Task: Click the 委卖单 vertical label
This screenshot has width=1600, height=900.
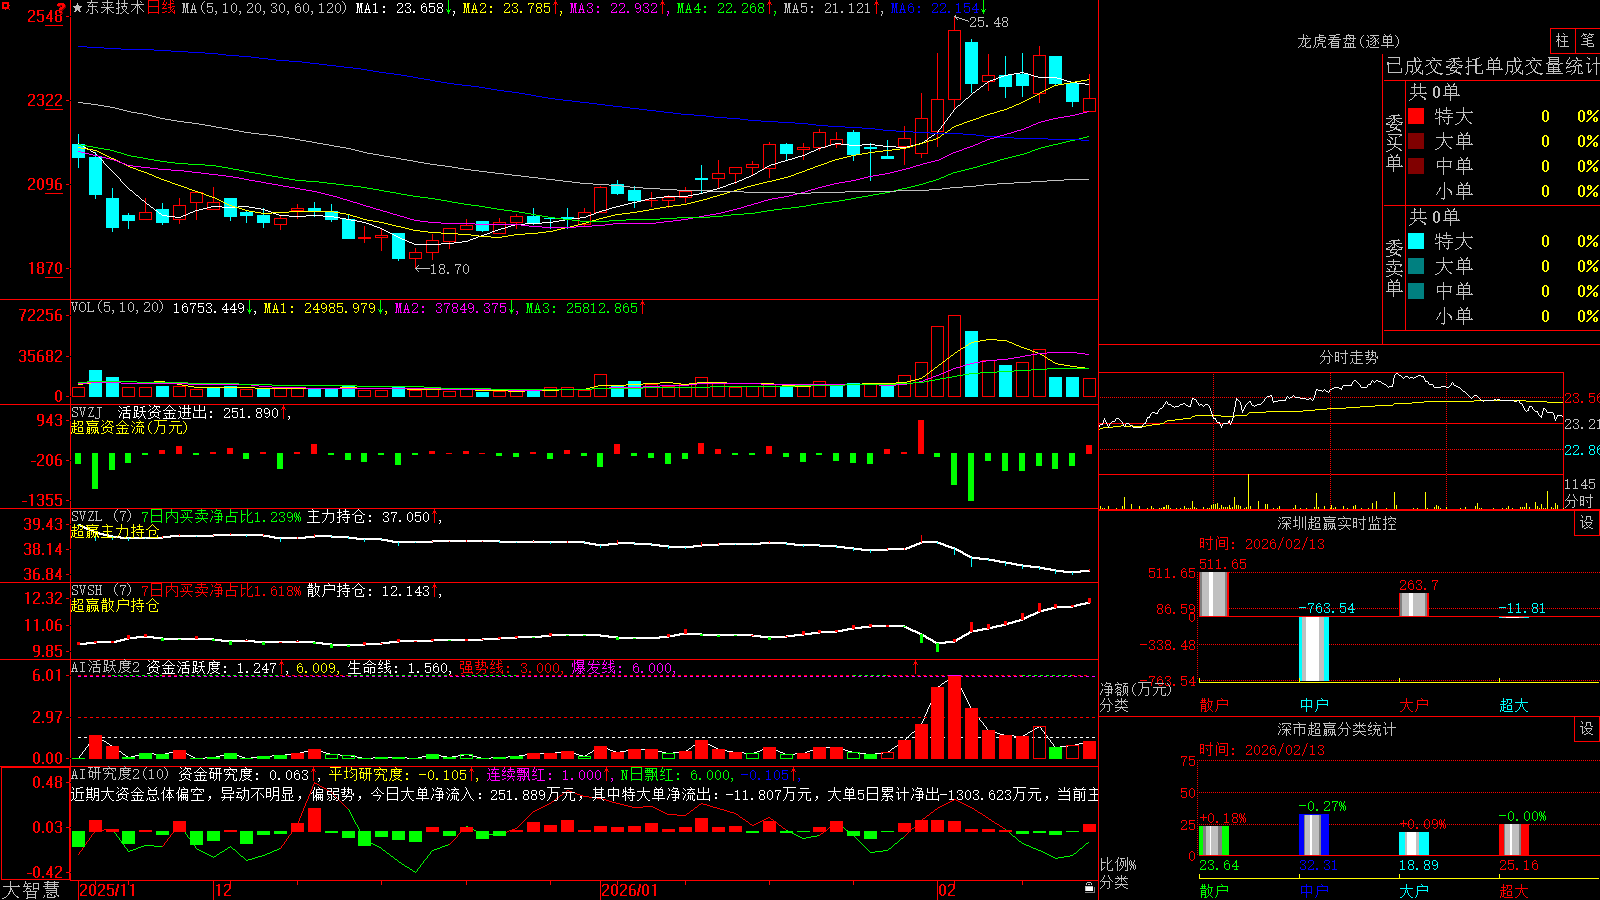Action: click(1394, 267)
